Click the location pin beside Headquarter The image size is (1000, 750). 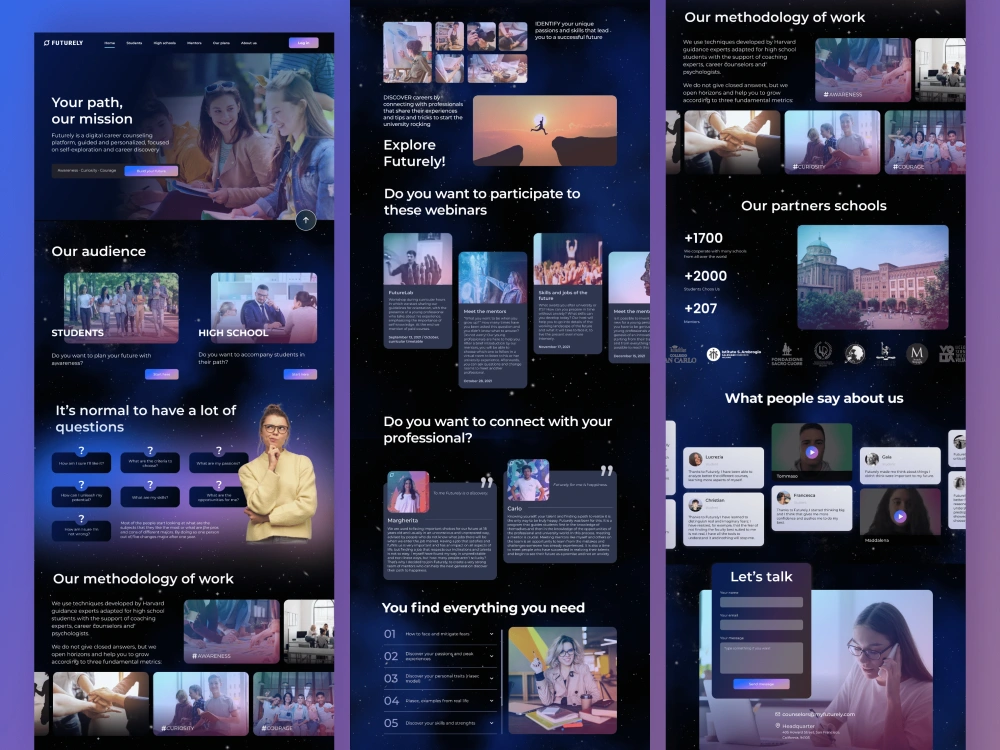pyautogui.click(x=777, y=726)
